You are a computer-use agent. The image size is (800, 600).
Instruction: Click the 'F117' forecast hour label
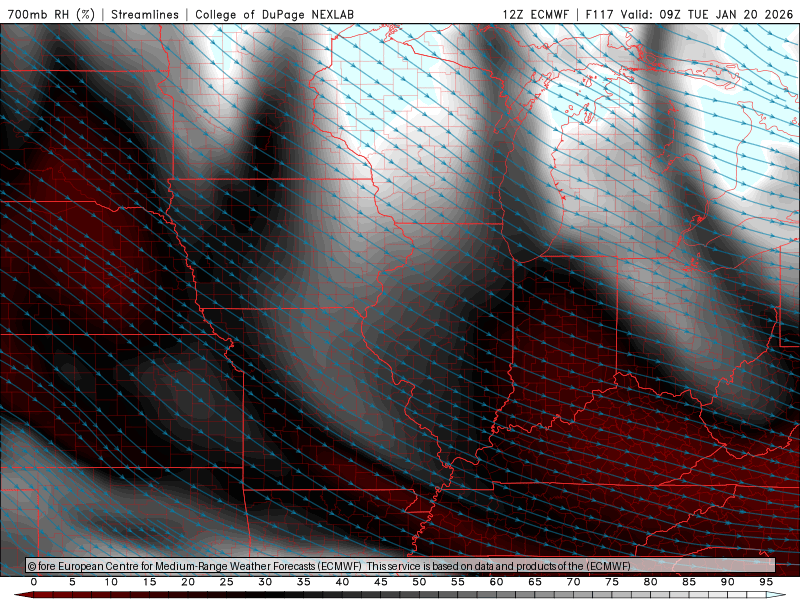pyautogui.click(x=600, y=14)
